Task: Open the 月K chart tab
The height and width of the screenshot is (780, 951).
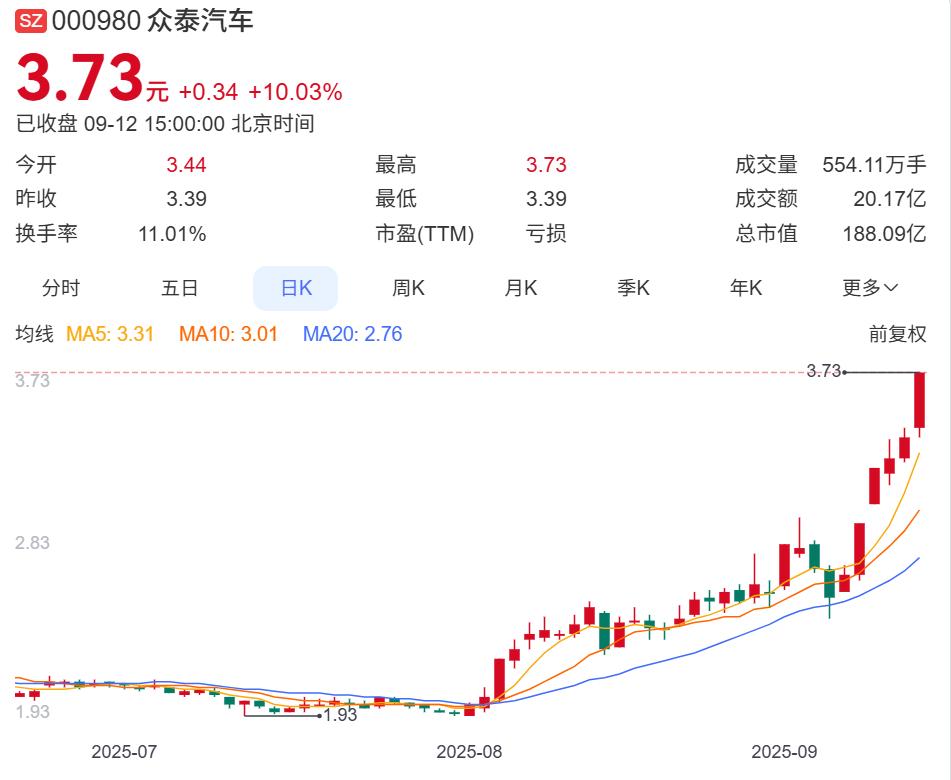Action: [520, 289]
